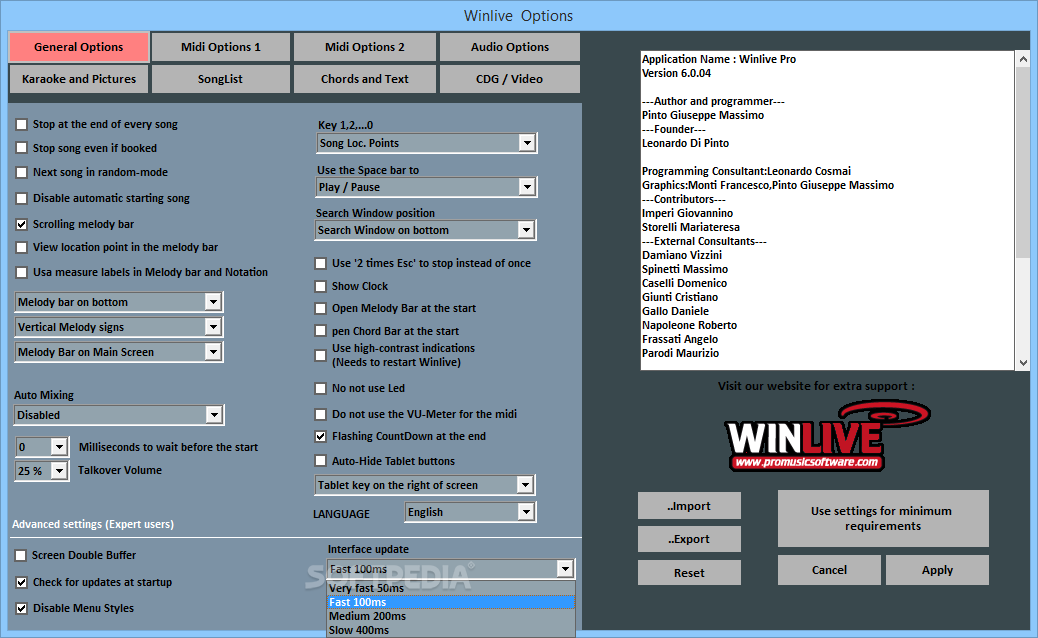Choose Slow 400ms option
Image resolution: width=1038 pixels, height=638 pixels.
click(x=451, y=630)
